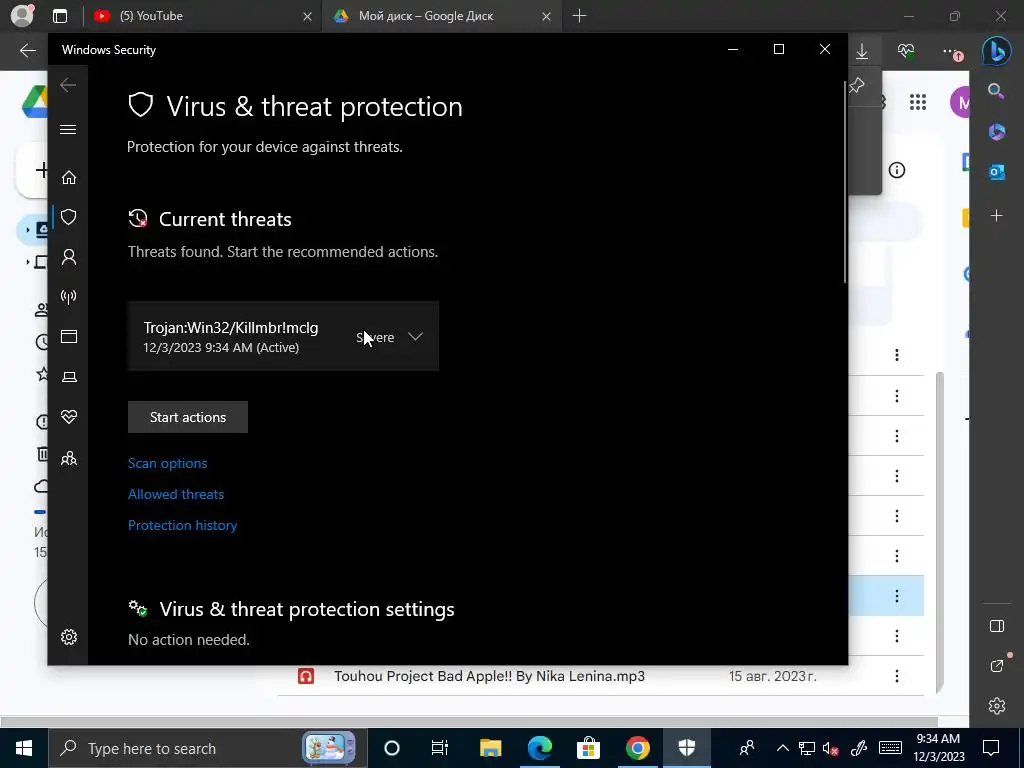1024x768 pixels.
Task: Switch to the YouTube browser tab
Action: coord(202,16)
